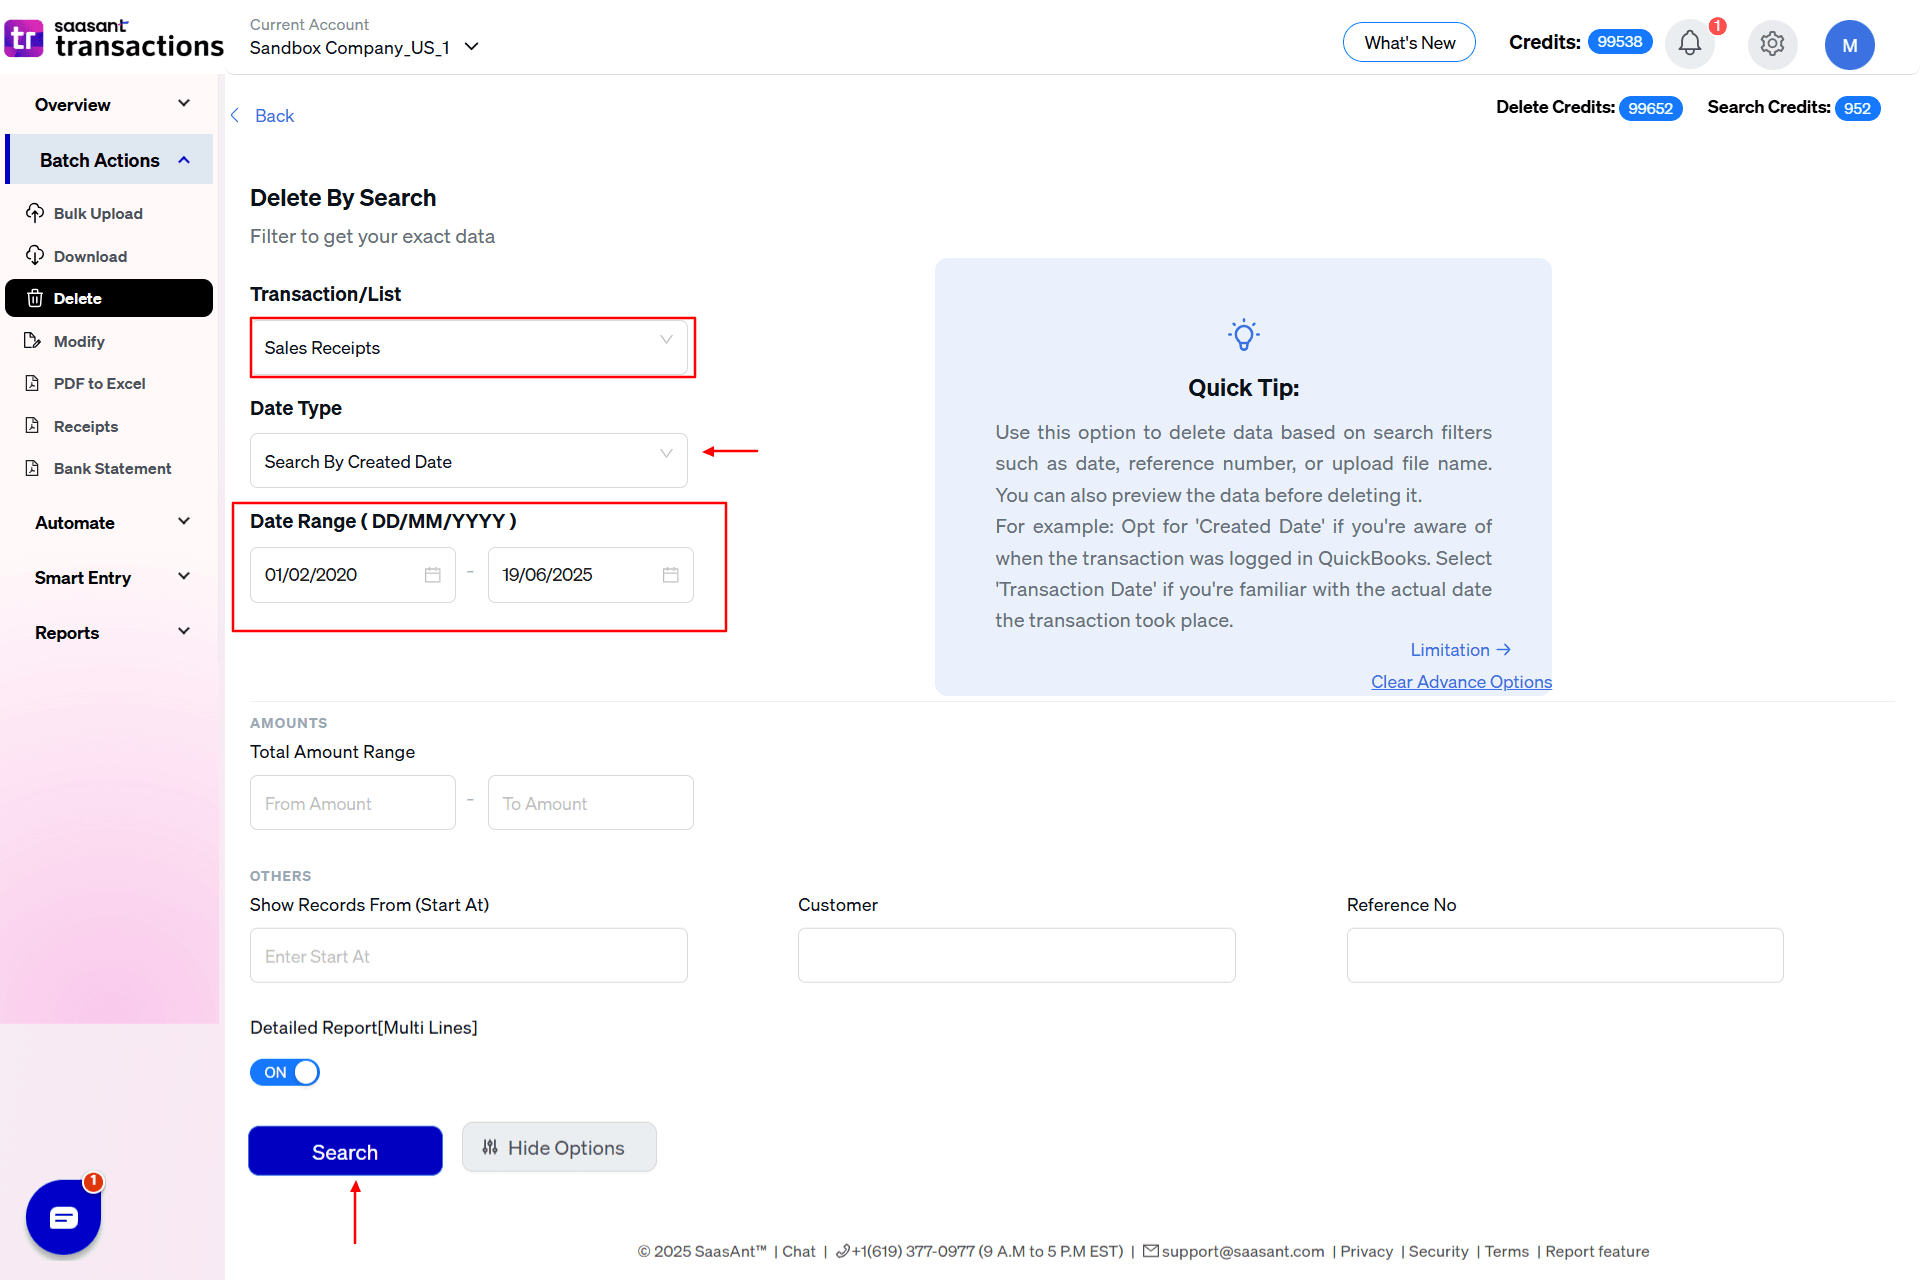1920x1281 pixels.
Task: Toggle Detailed Report Multi Lines switch
Action: tap(285, 1072)
